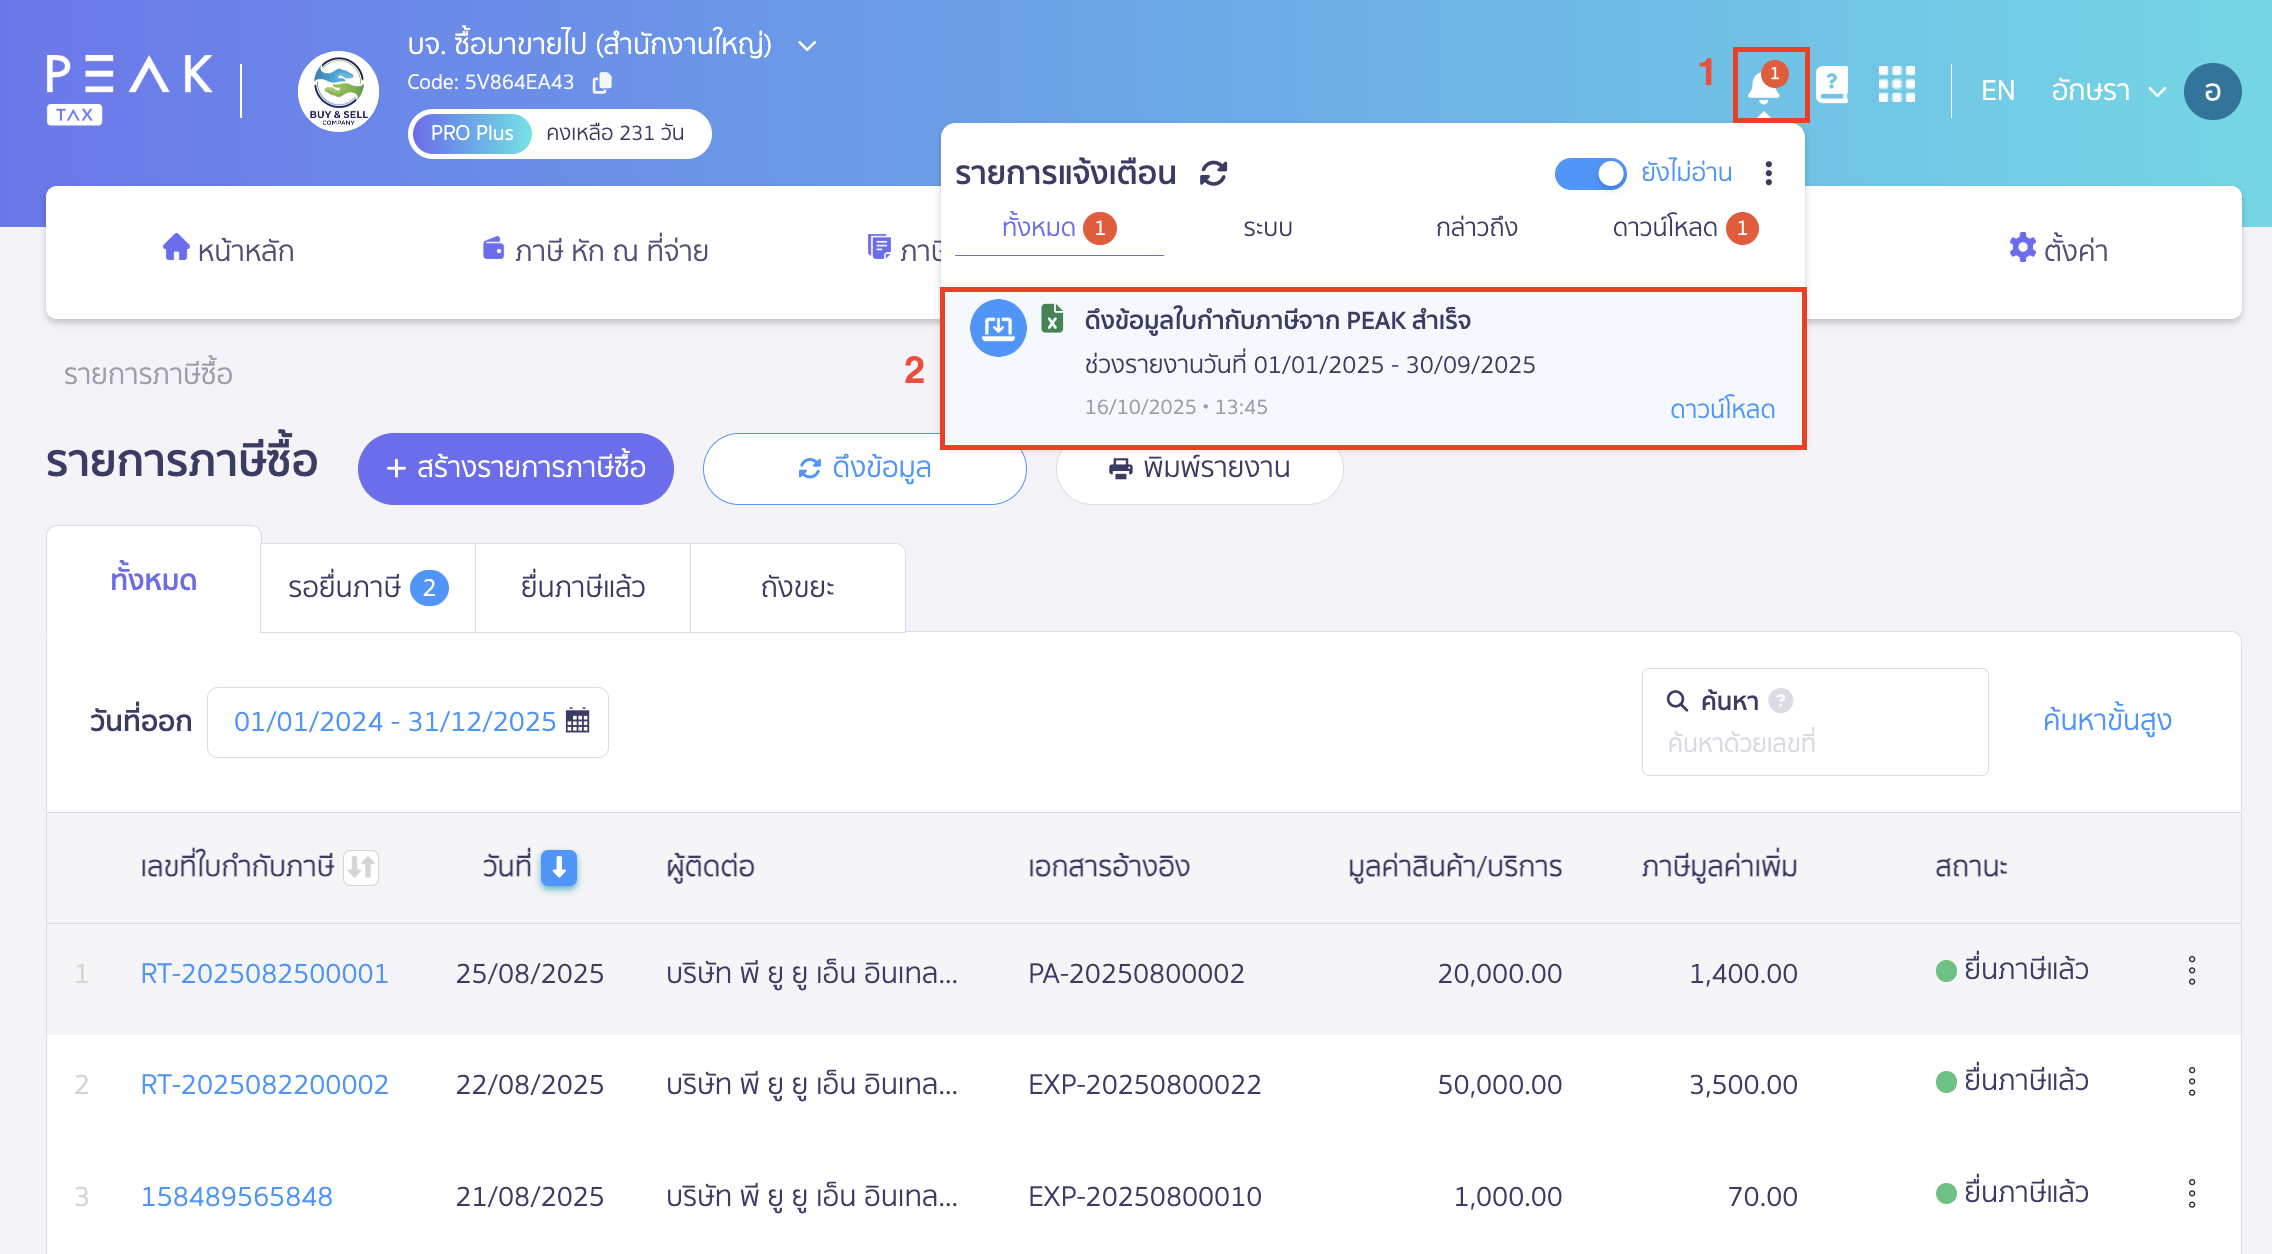
Task: Expand the company name dropdown
Action: (x=807, y=45)
